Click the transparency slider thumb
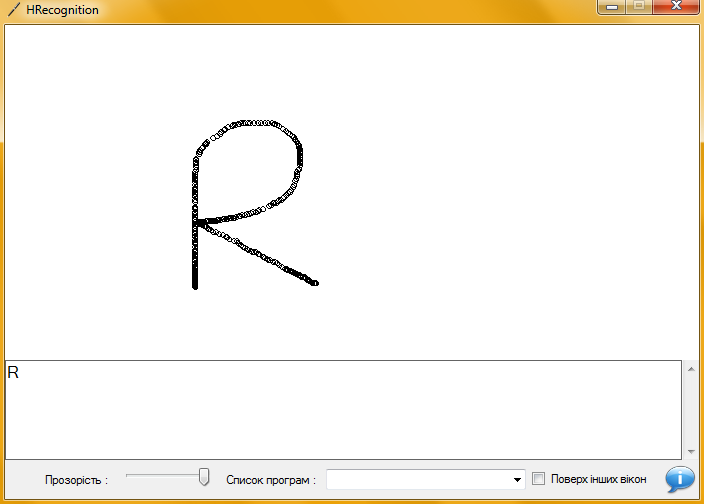This screenshot has height=504, width=704. click(204, 477)
